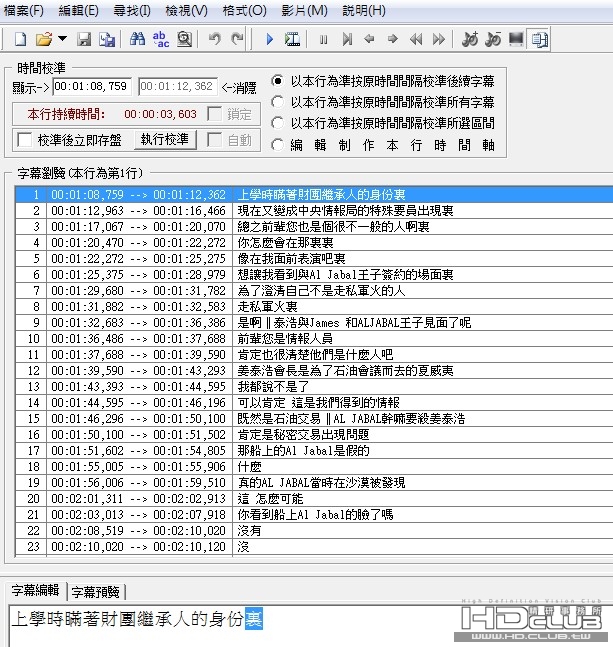Image resolution: width=613 pixels, height=647 pixels.
Task: Click the blue Play triangle icon
Action: [270, 39]
